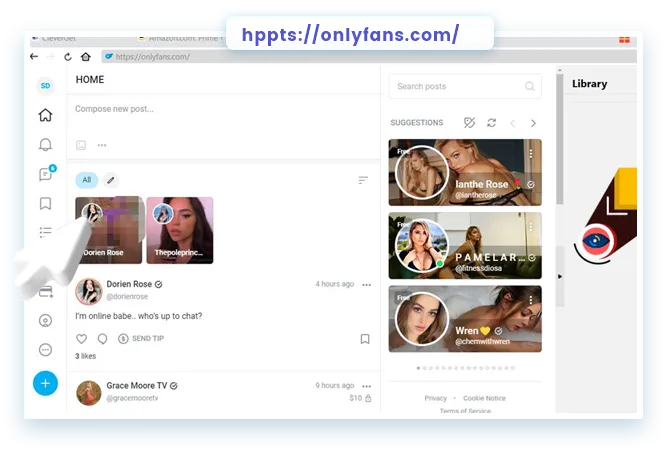Click the Search posts field
Image resolution: width=664 pixels, height=463 pixels.
pos(465,86)
